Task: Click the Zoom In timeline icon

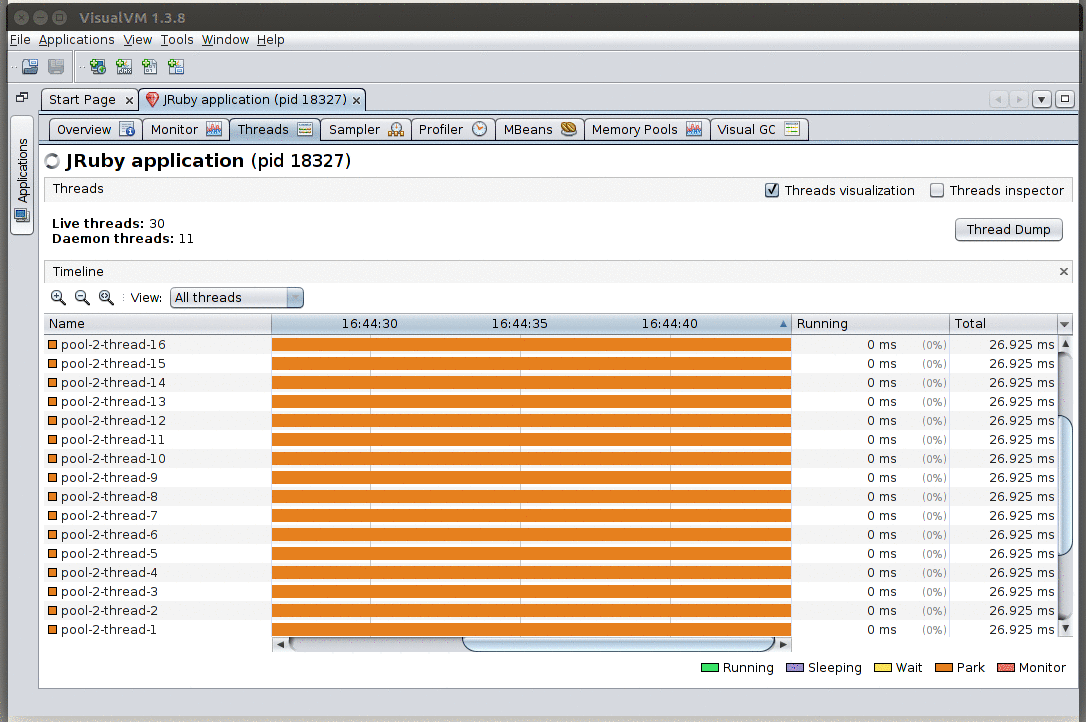Action: click(58, 297)
